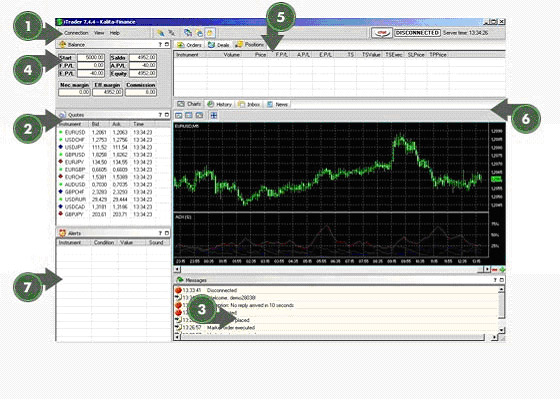Click the chart scrollbar right arrow

click(x=486, y=269)
